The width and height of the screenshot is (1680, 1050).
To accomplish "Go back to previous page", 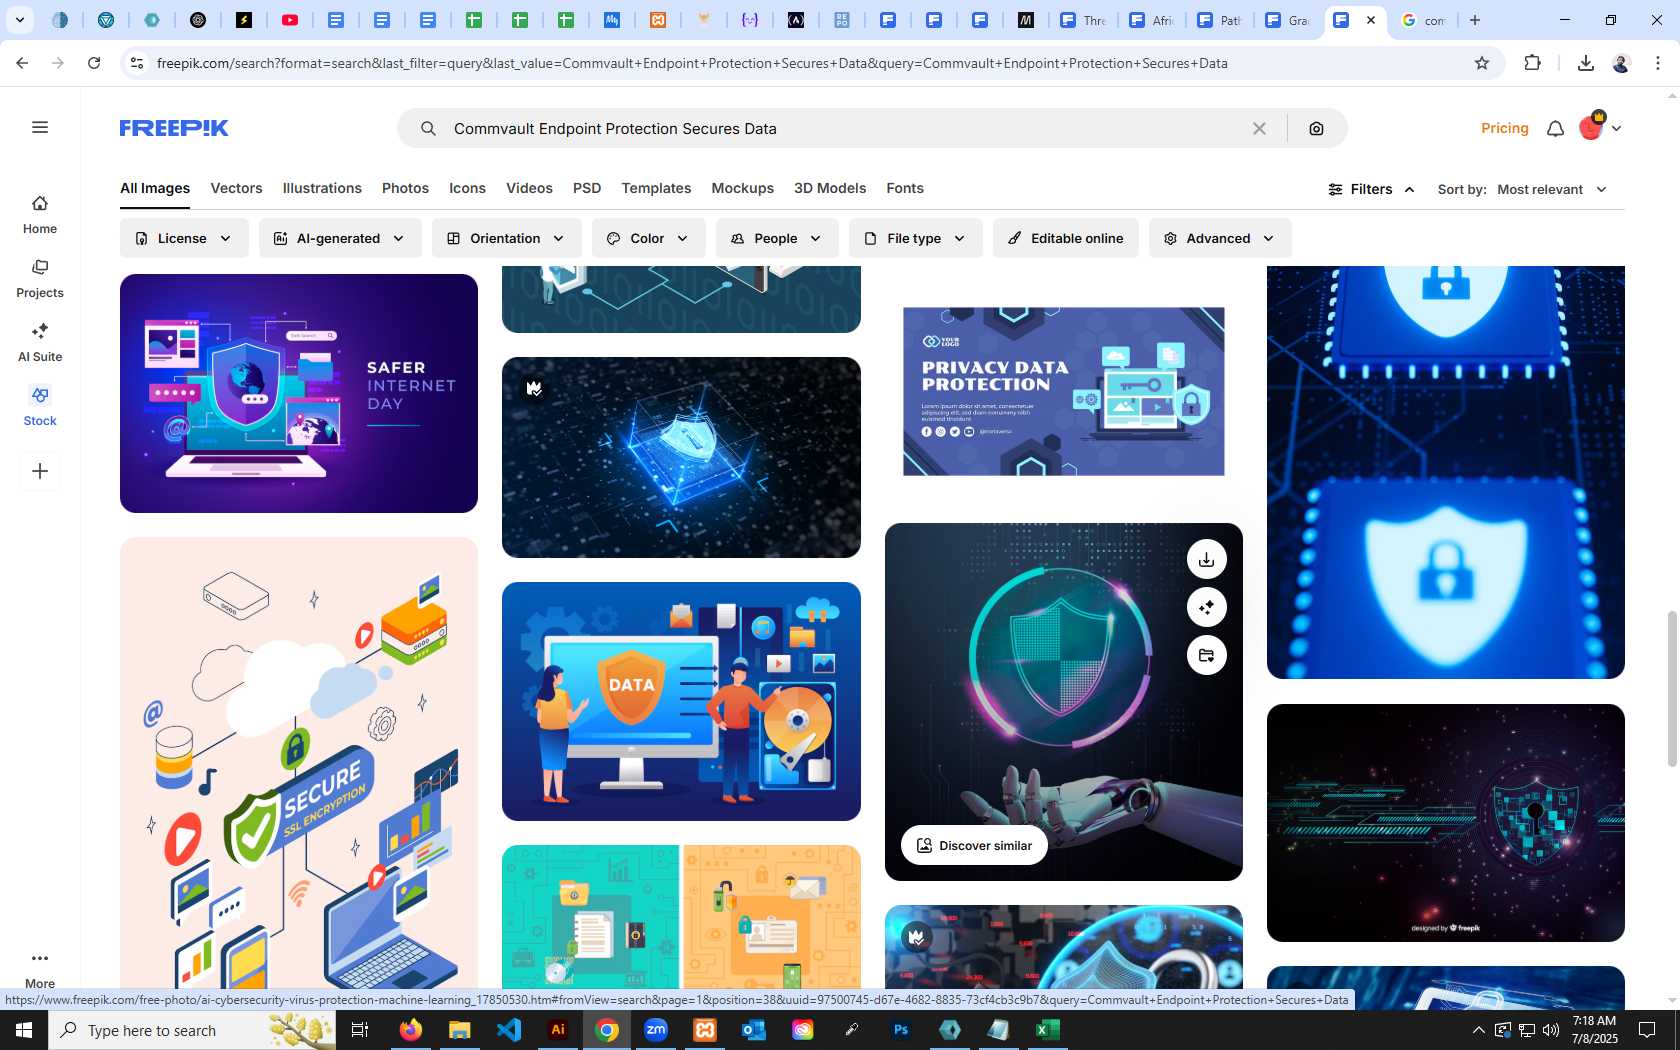I will [x=22, y=63].
